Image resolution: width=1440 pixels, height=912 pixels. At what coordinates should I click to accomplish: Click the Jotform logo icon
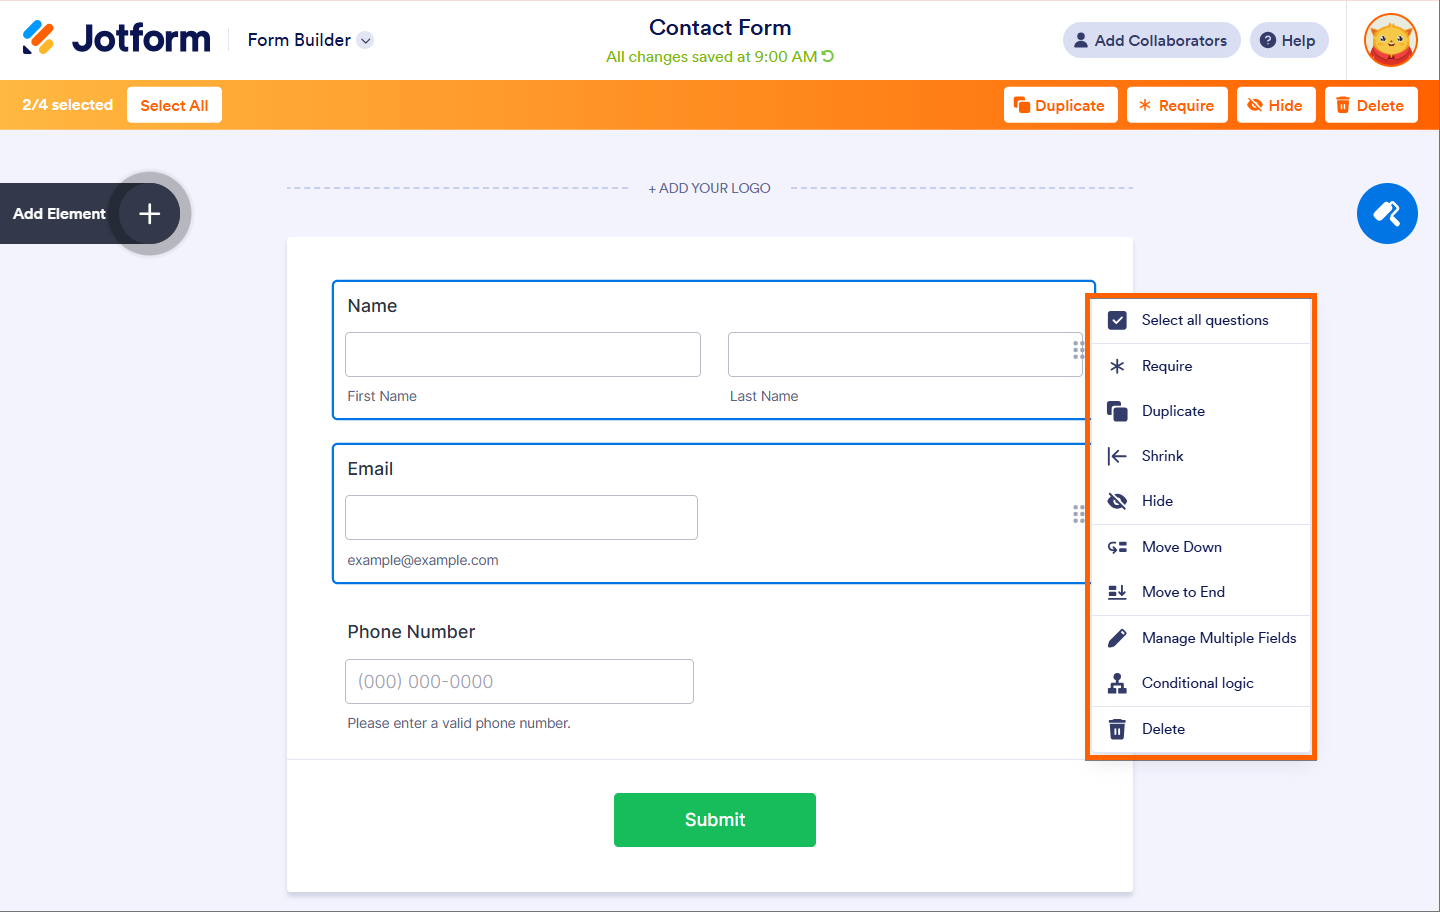(39, 38)
